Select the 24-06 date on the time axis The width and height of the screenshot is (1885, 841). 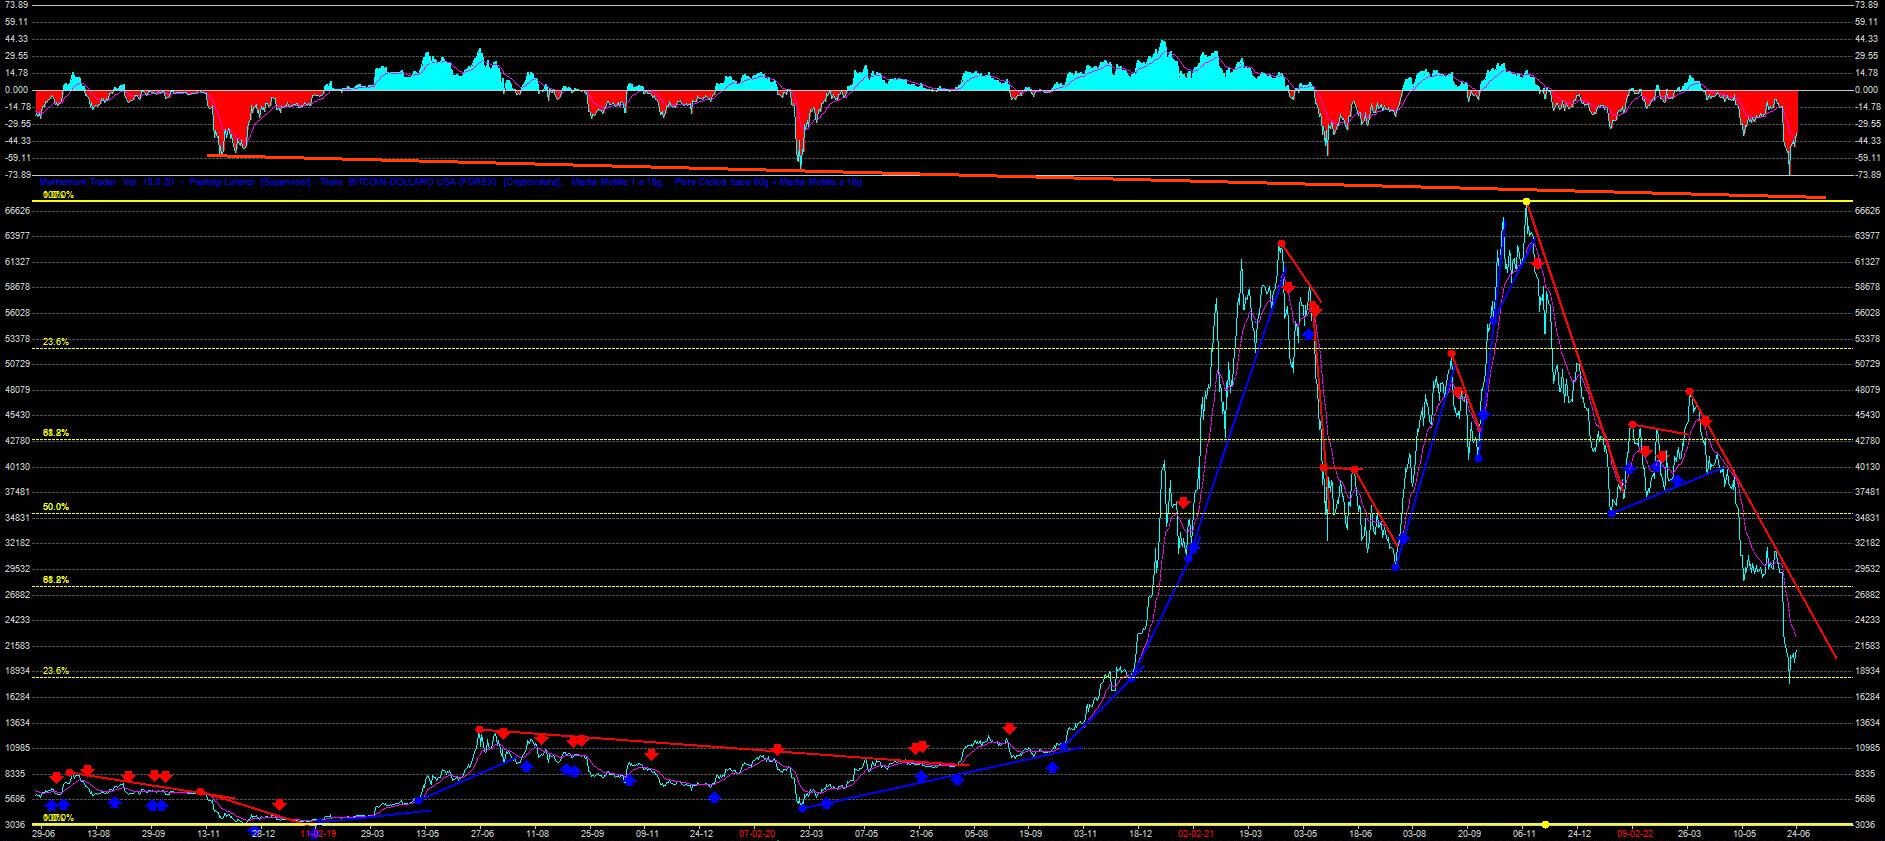pos(1798,833)
